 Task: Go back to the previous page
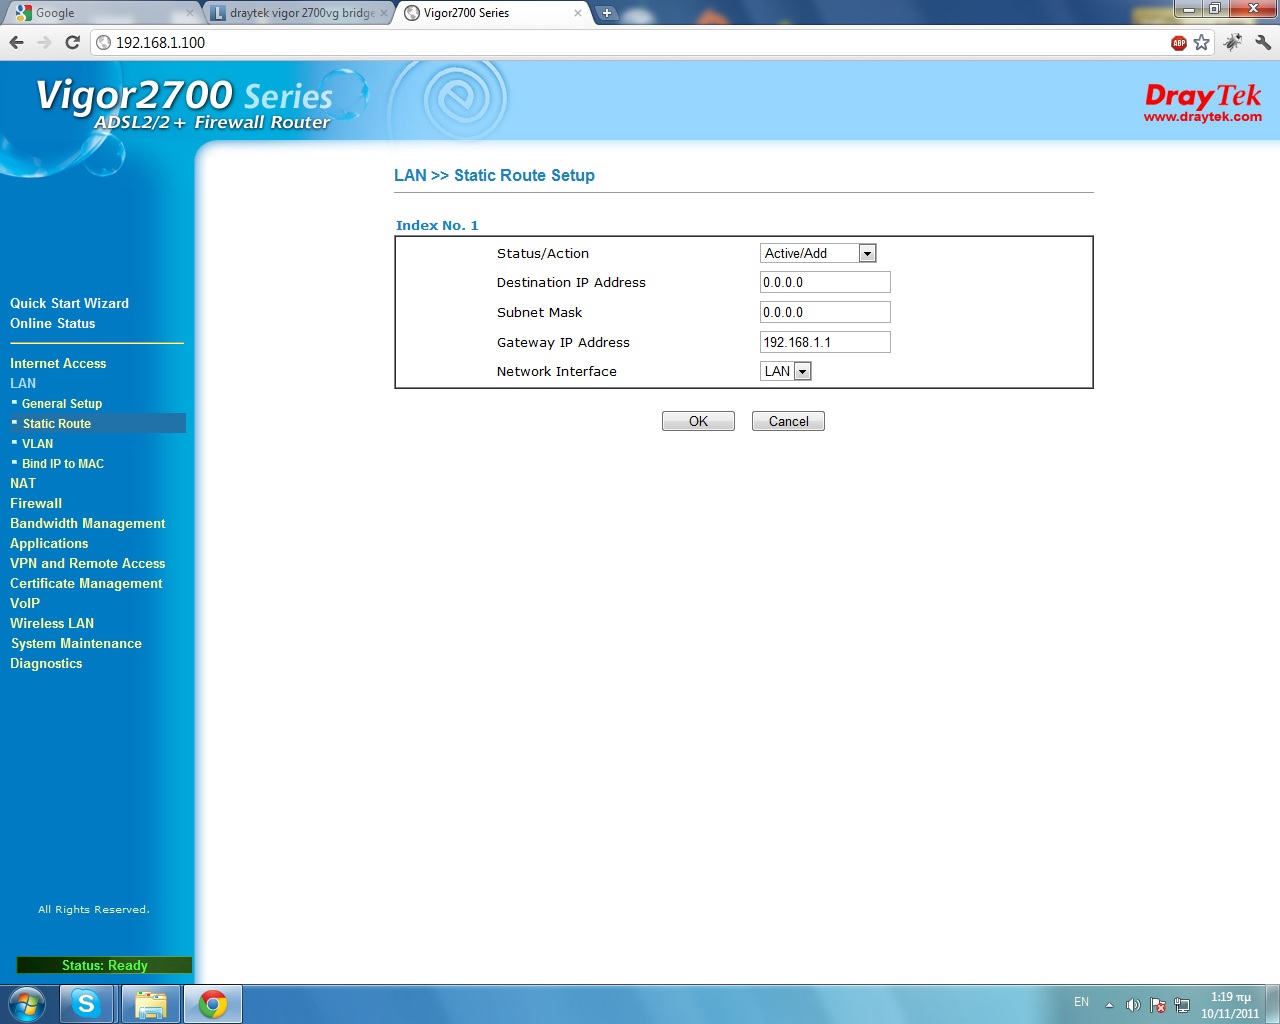(x=16, y=42)
